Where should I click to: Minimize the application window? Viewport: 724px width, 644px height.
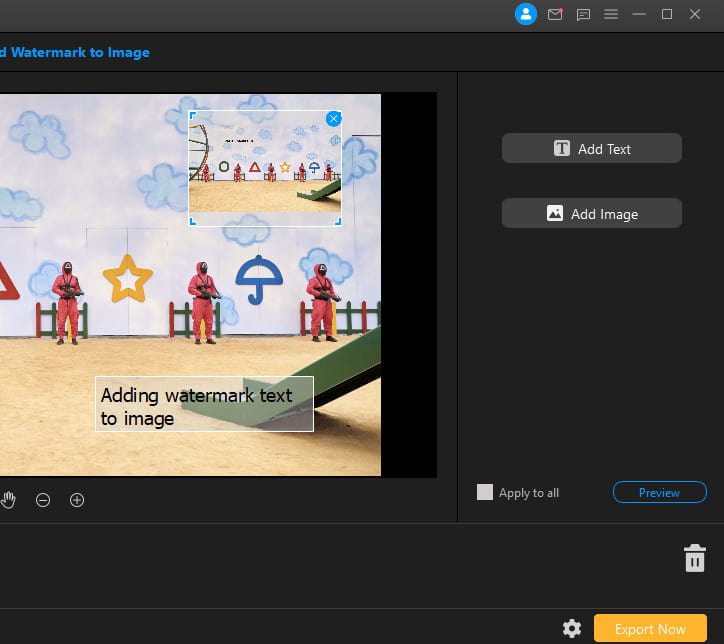click(x=639, y=14)
